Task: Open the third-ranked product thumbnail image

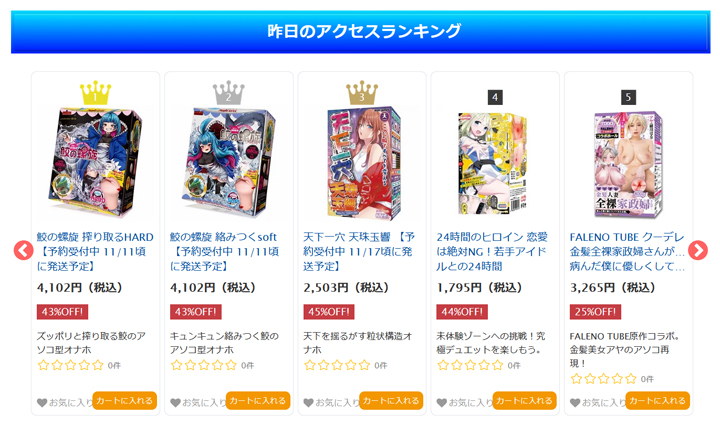Action: point(362,164)
